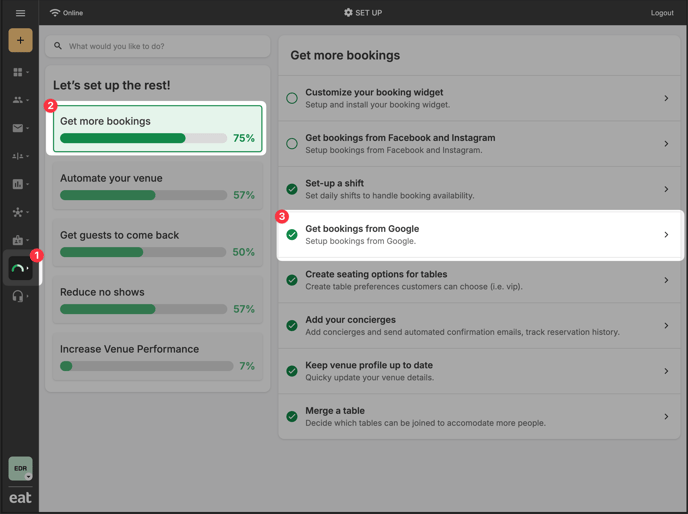This screenshot has width=688, height=514.
Task: Click the '7%' value on Increase Venue Performance
Action: (x=247, y=366)
